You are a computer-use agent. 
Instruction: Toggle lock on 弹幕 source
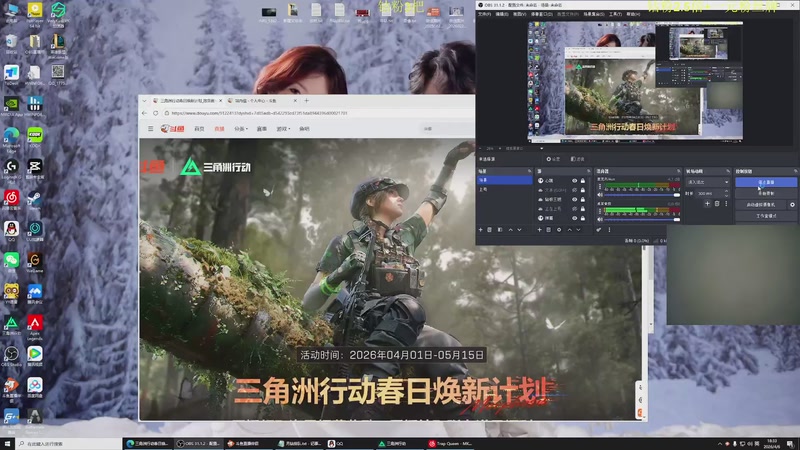[583, 218]
